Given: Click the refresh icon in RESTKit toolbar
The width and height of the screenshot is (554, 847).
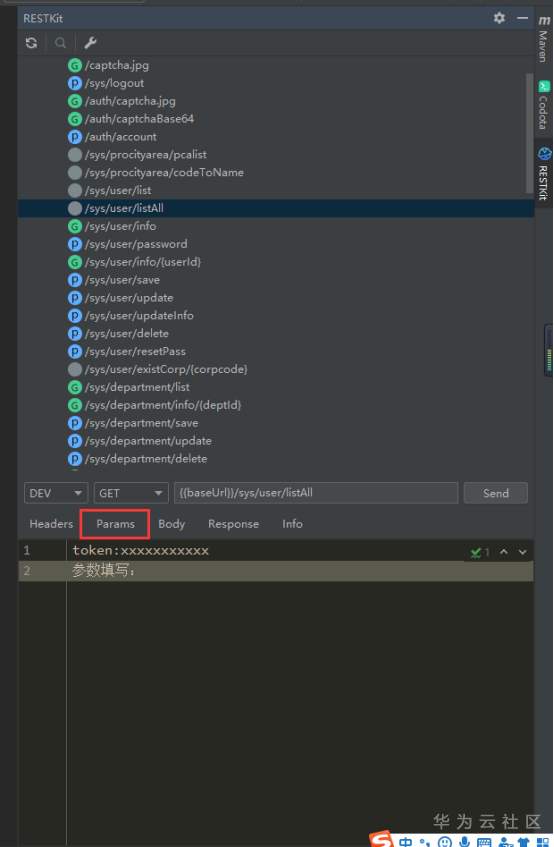Looking at the screenshot, I should click(31, 43).
